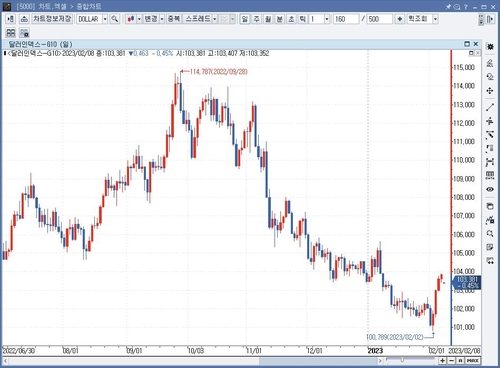The height and width of the screenshot is (368, 500).
Task: Click the scrollbar left arrow
Action: point(6,361)
